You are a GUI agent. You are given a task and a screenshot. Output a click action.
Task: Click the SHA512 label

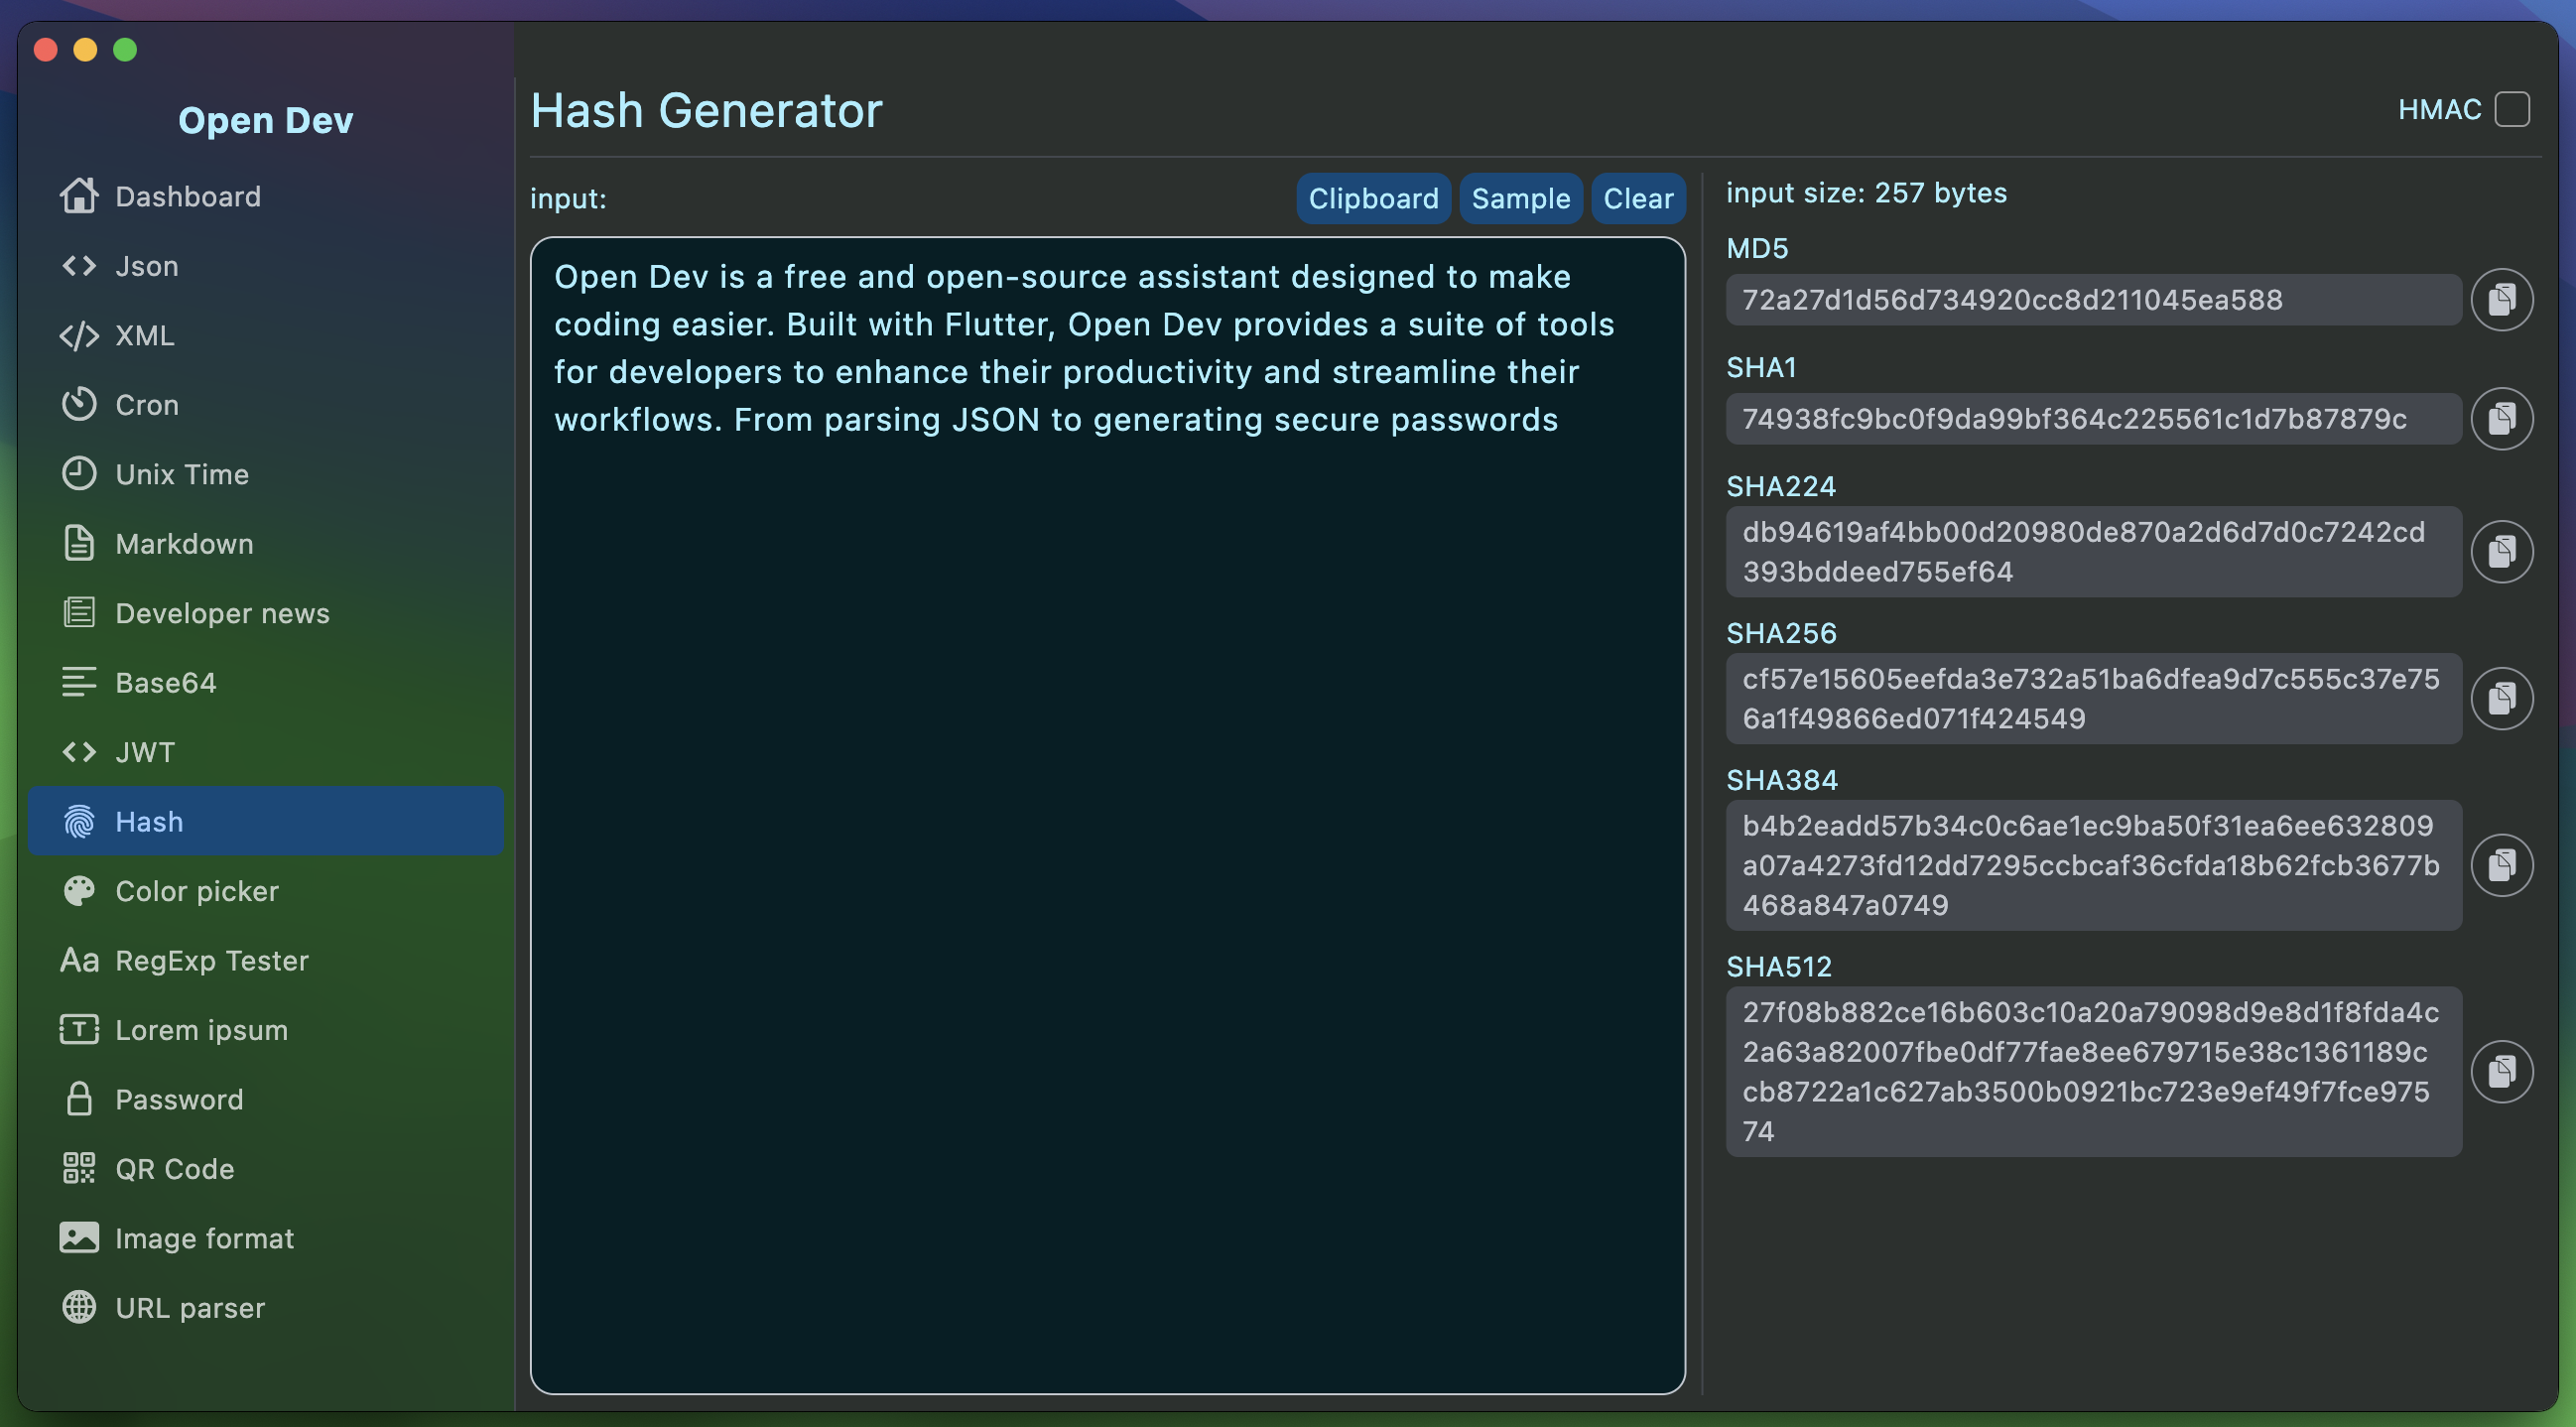coord(1779,967)
